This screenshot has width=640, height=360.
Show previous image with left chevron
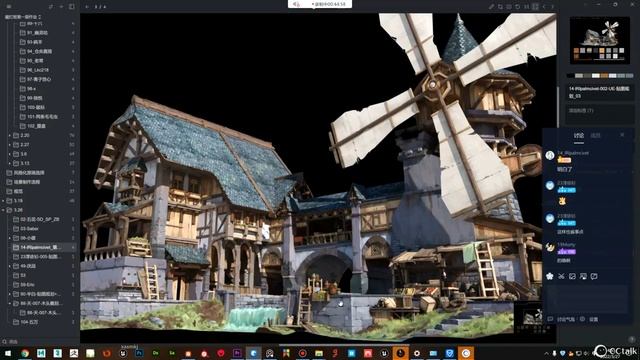point(544,7)
